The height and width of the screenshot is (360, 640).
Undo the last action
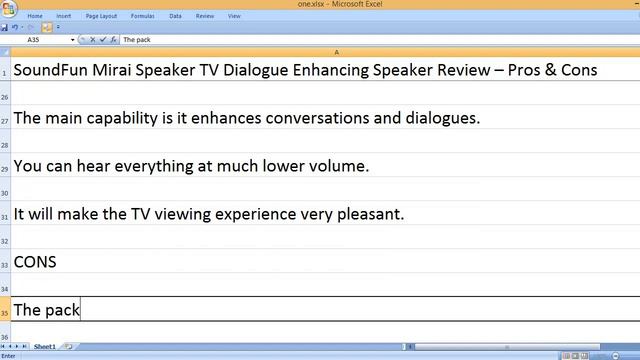(x=15, y=27)
